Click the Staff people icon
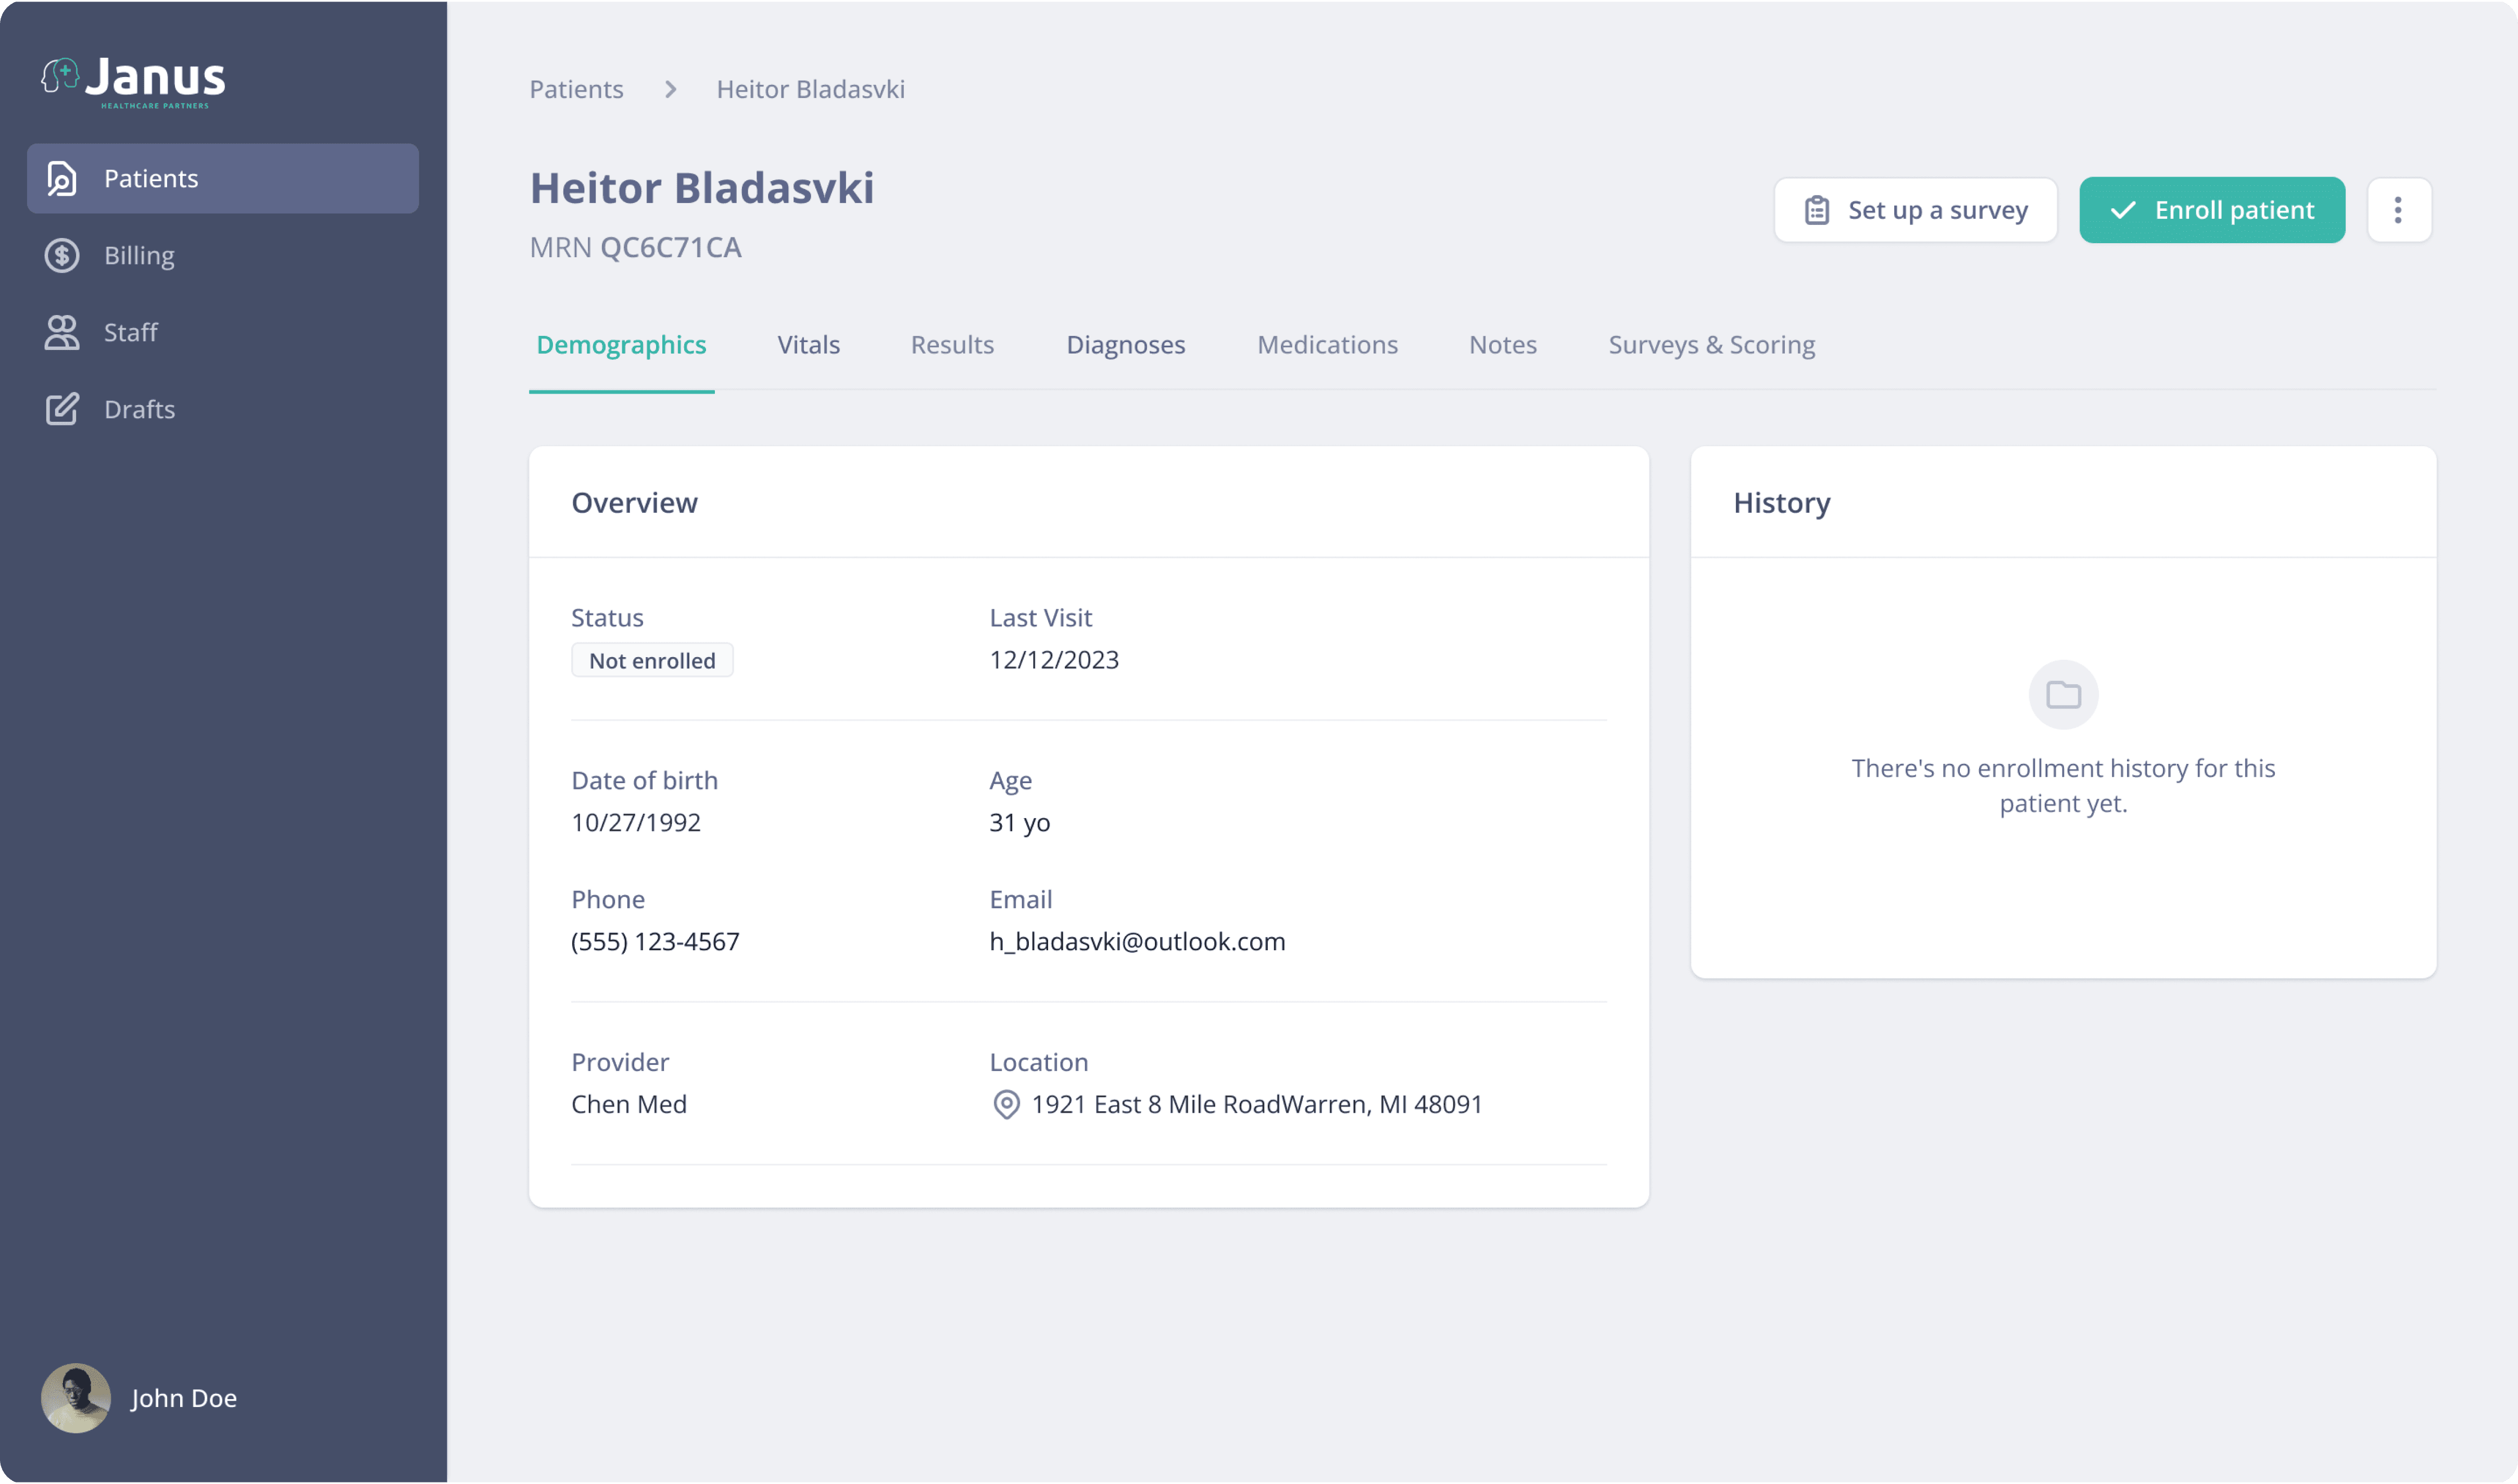The image size is (2518, 1484). pyautogui.click(x=62, y=332)
